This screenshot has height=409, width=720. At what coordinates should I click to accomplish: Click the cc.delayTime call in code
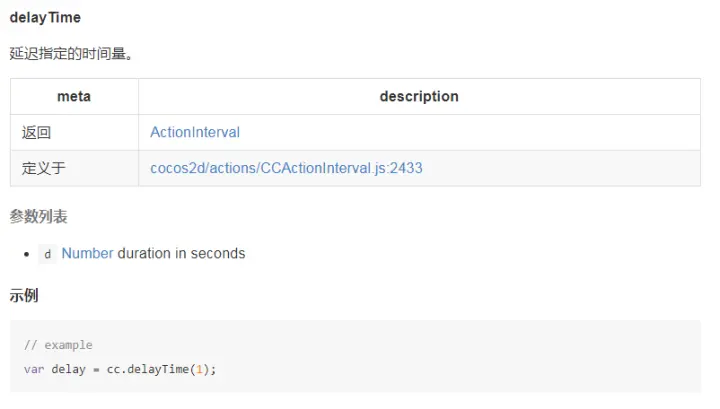(148, 369)
